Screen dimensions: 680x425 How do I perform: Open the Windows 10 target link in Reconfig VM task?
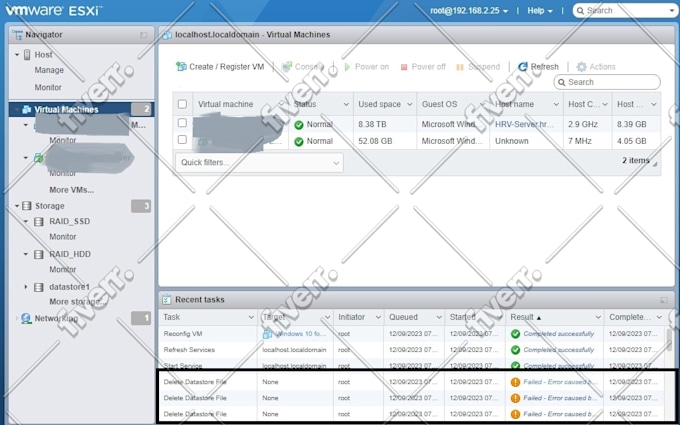pos(301,334)
